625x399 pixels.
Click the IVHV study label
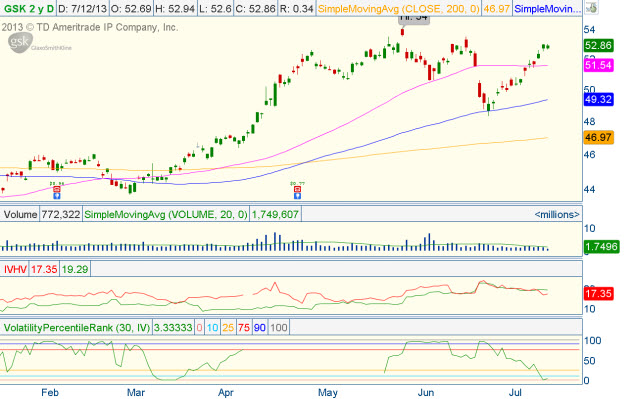click(x=15, y=269)
